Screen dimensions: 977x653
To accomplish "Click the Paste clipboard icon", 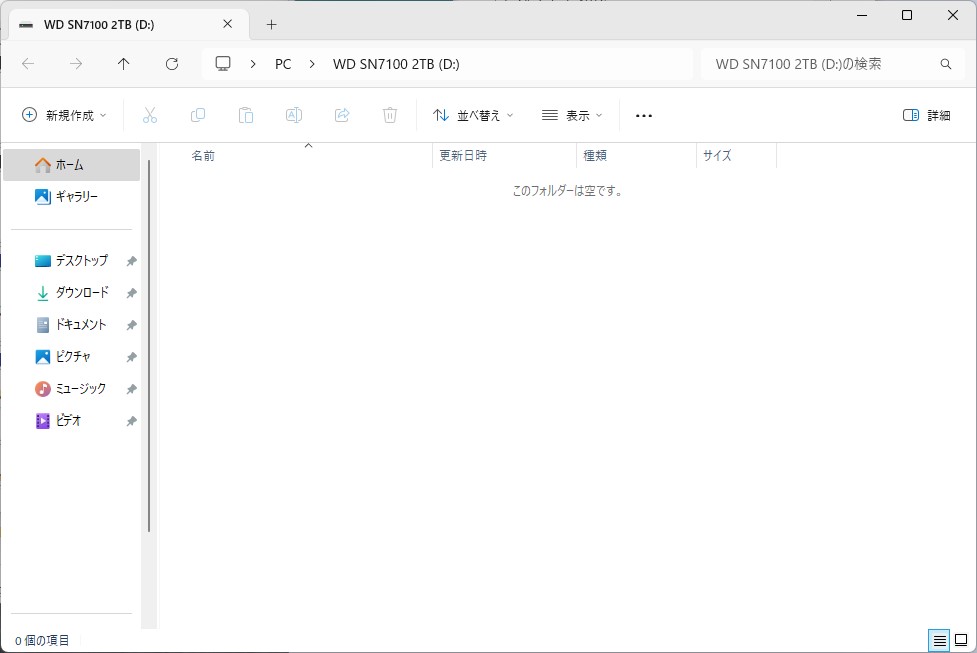I will coord(245,115).
